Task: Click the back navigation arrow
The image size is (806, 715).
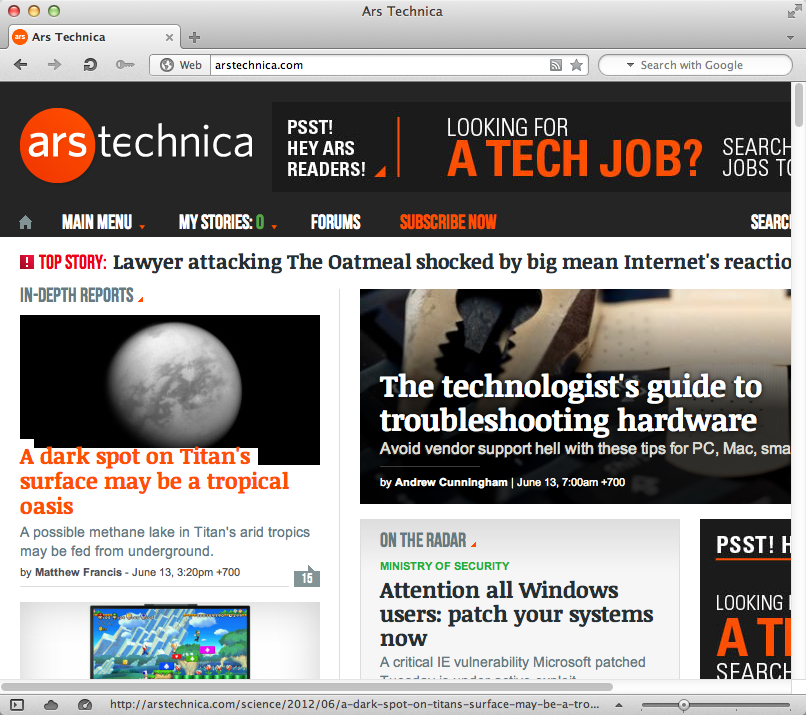Action: tap(20, 64)
